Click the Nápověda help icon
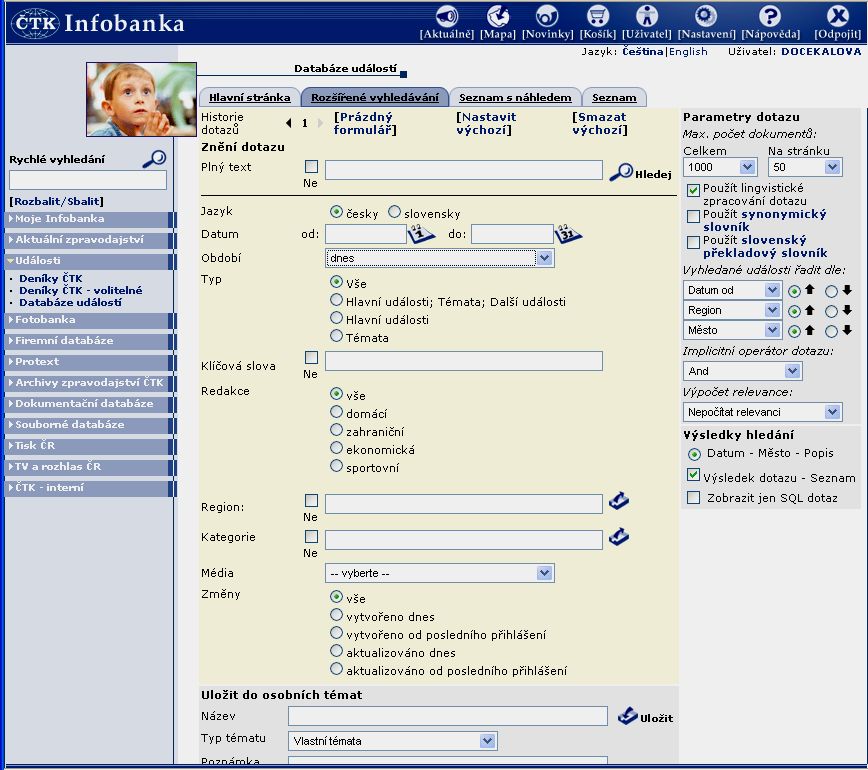This screenshot has width=868, height=770. tap(769, 16)
